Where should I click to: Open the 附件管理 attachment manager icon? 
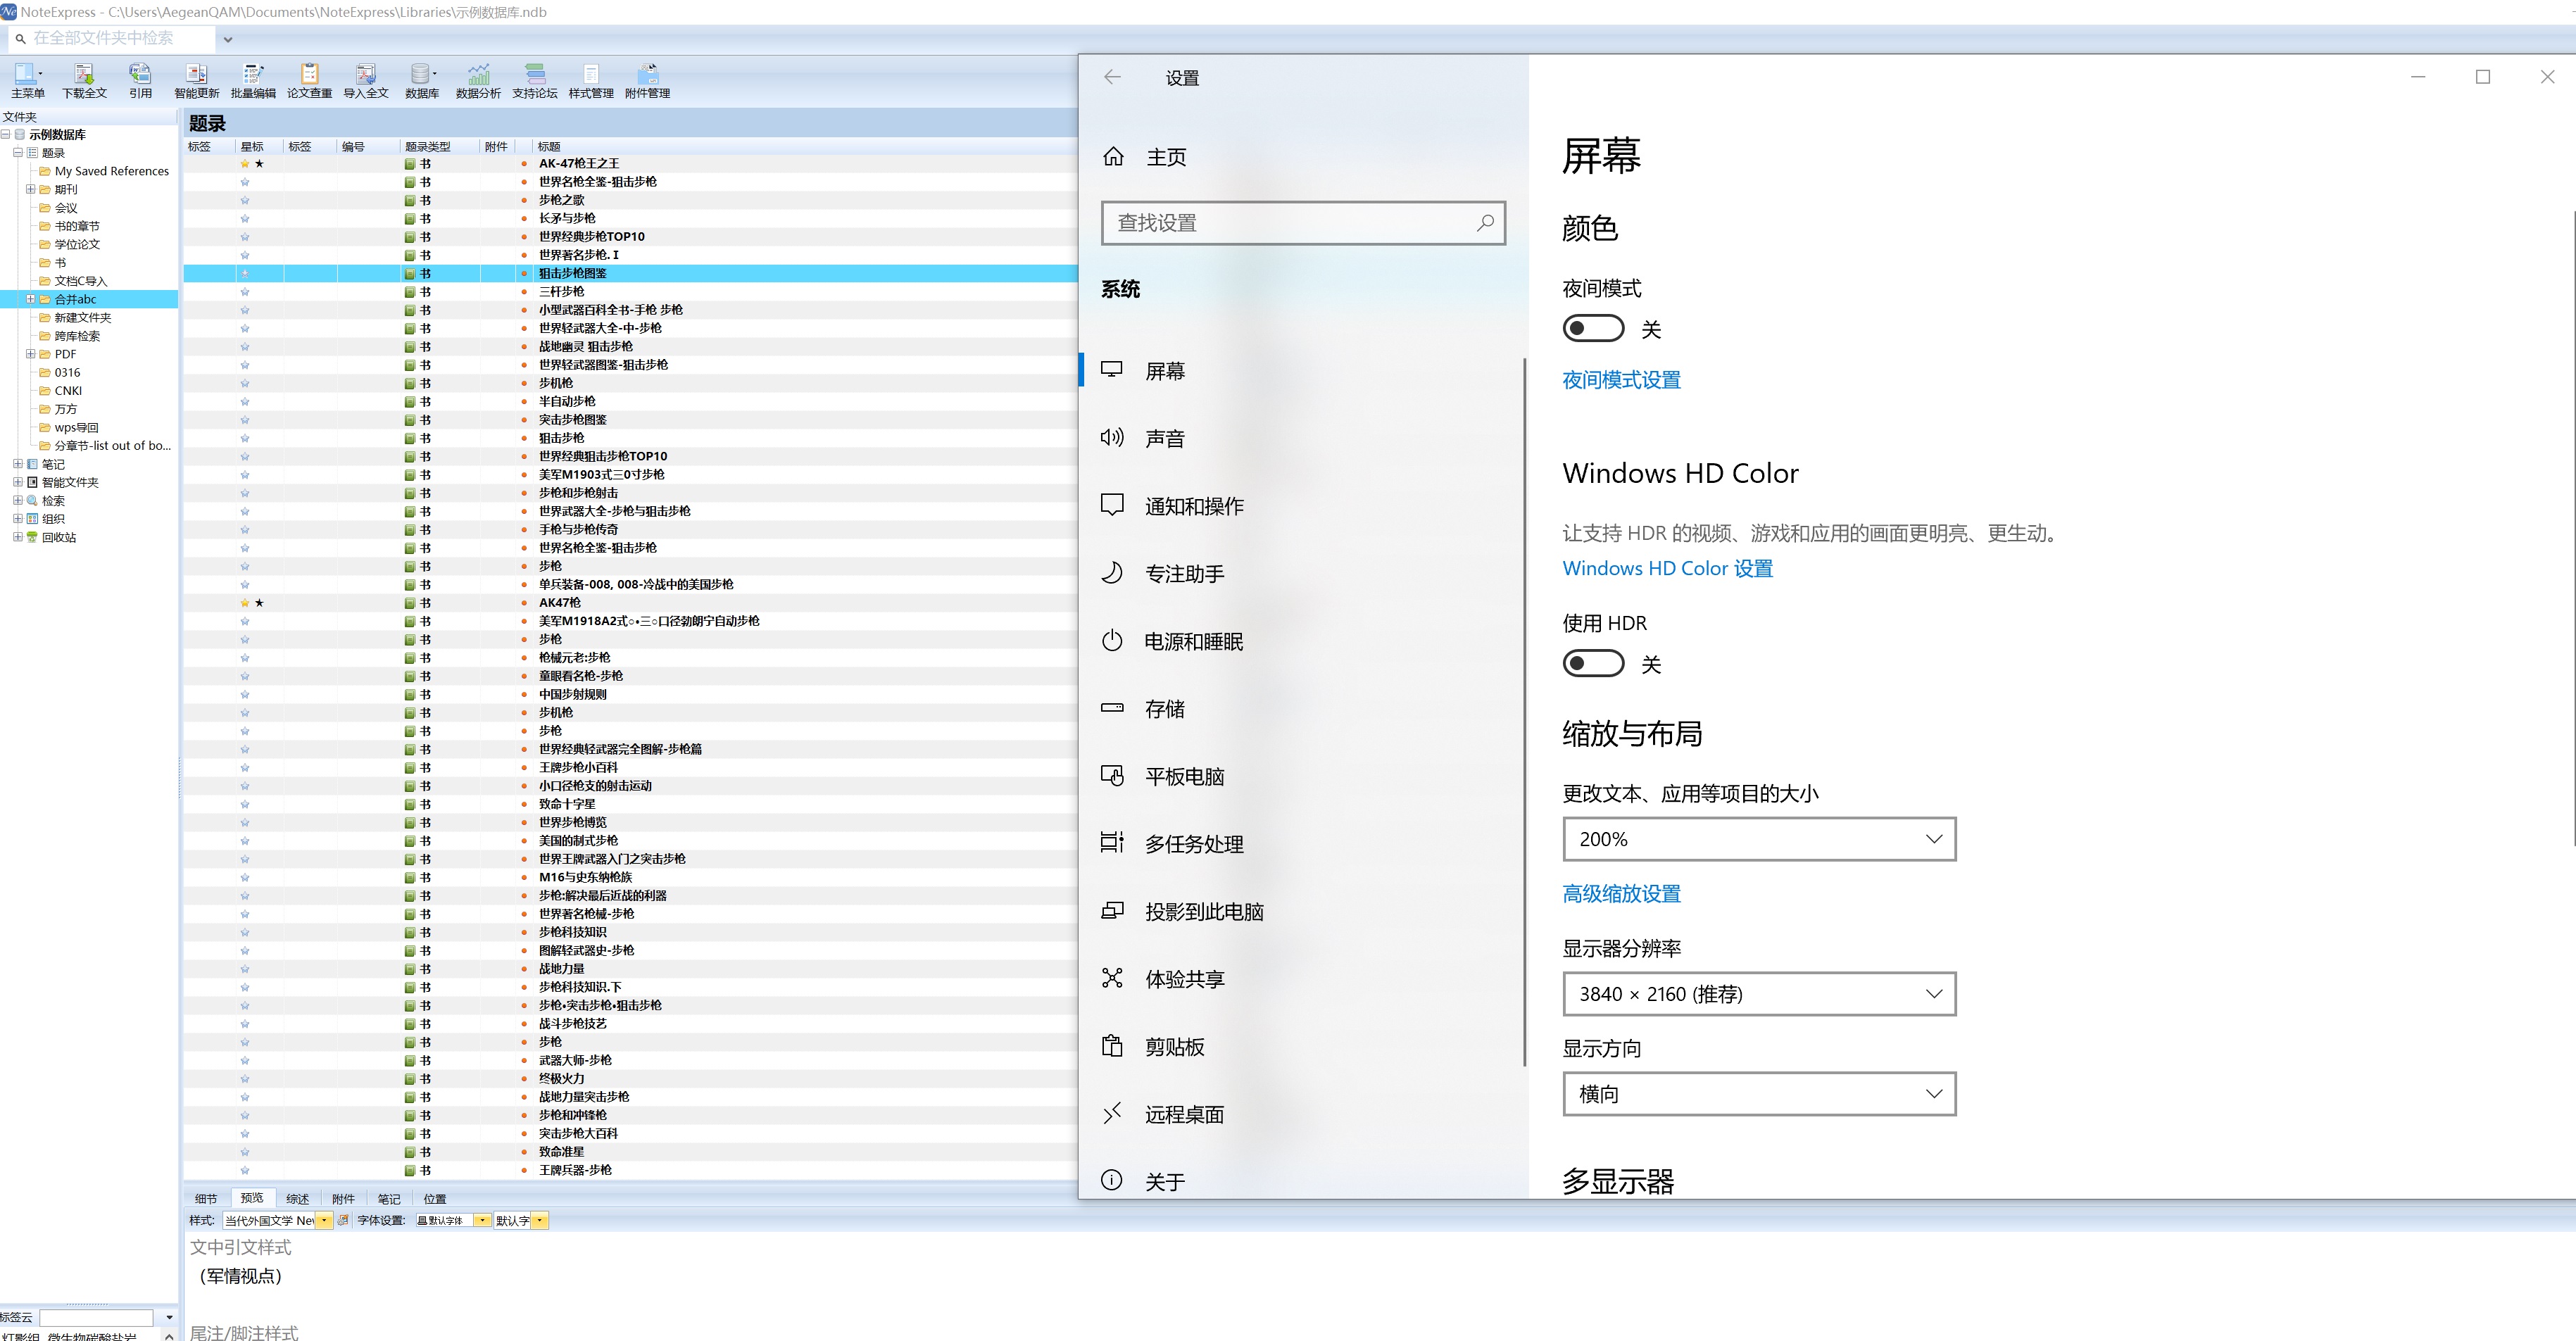[x=647, y=80]
